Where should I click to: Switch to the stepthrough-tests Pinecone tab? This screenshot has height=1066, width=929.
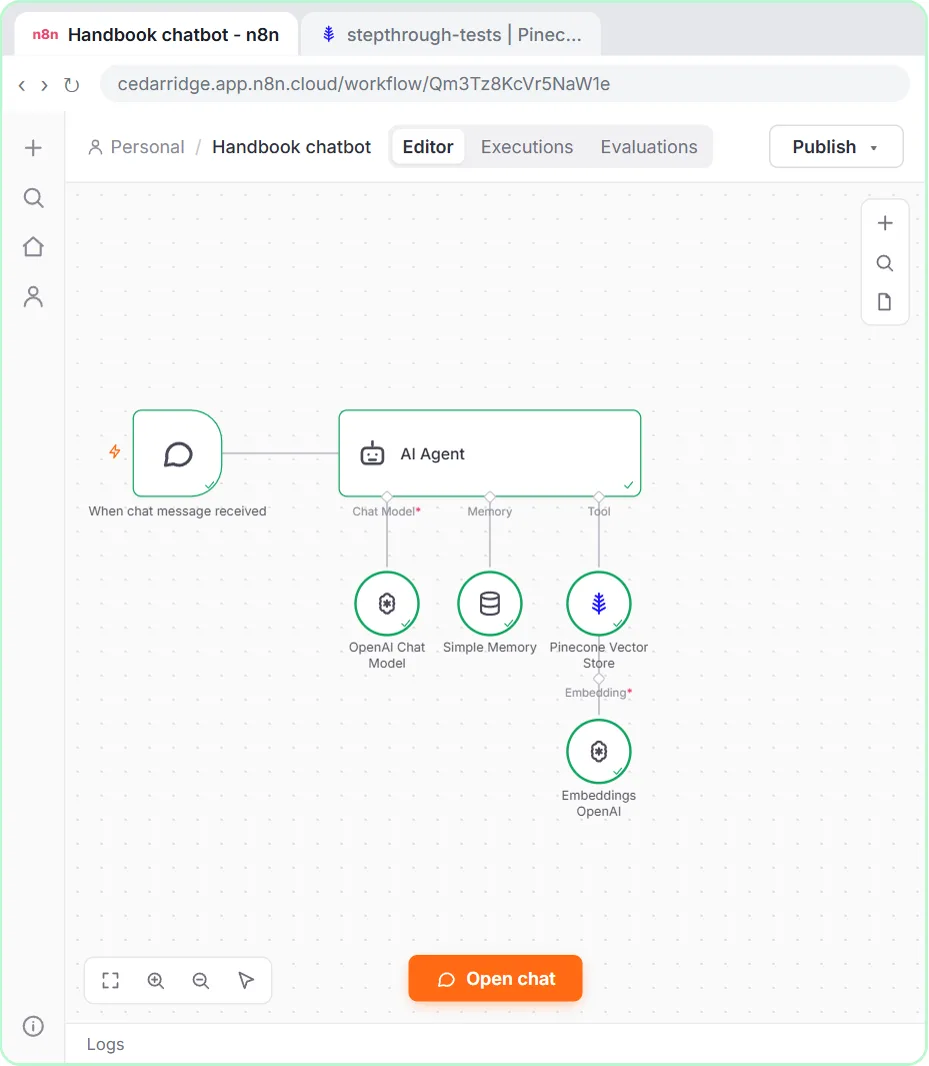click(x=452, y=35)
